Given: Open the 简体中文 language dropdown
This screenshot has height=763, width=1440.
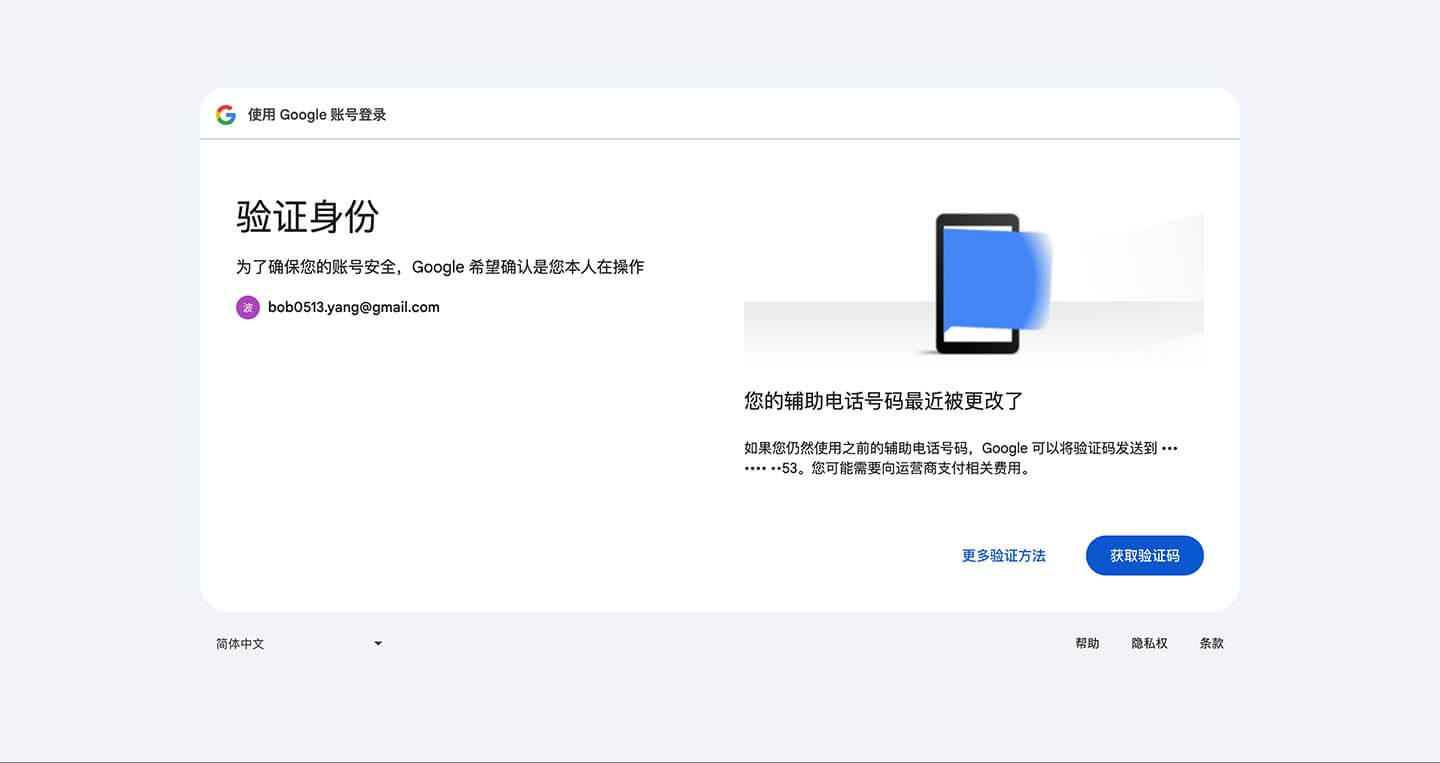Looking at the screenshot, I should [299, 644].
